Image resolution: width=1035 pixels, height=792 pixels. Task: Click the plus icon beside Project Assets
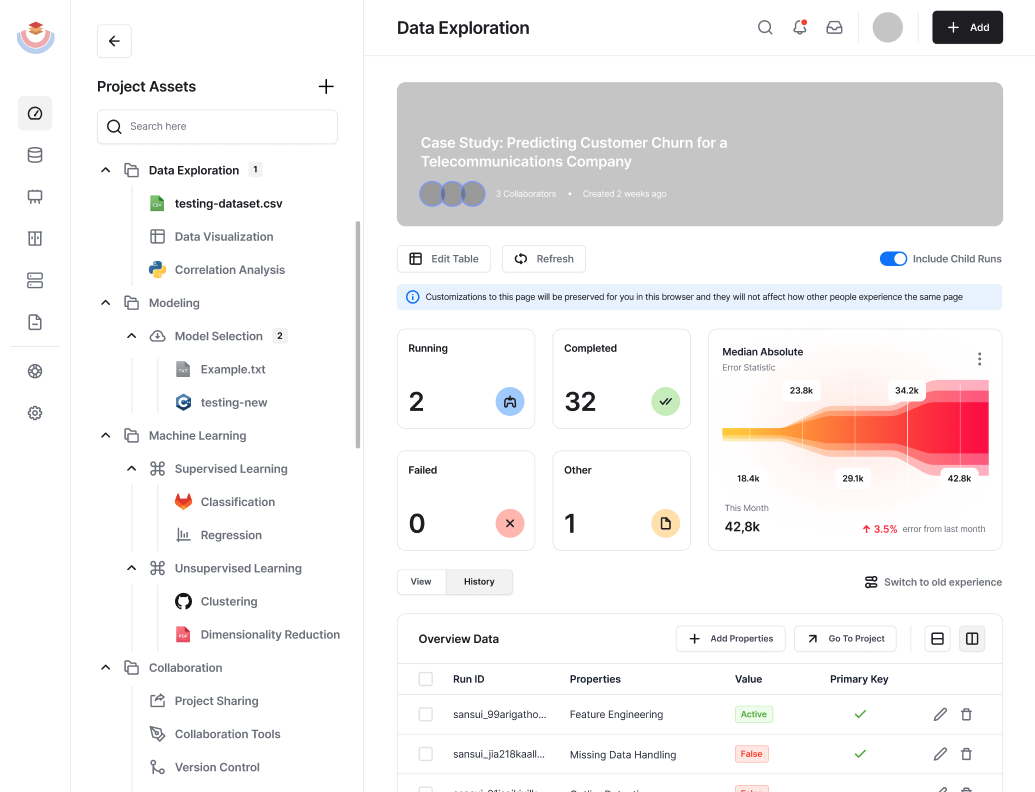(x=326, y=87)
